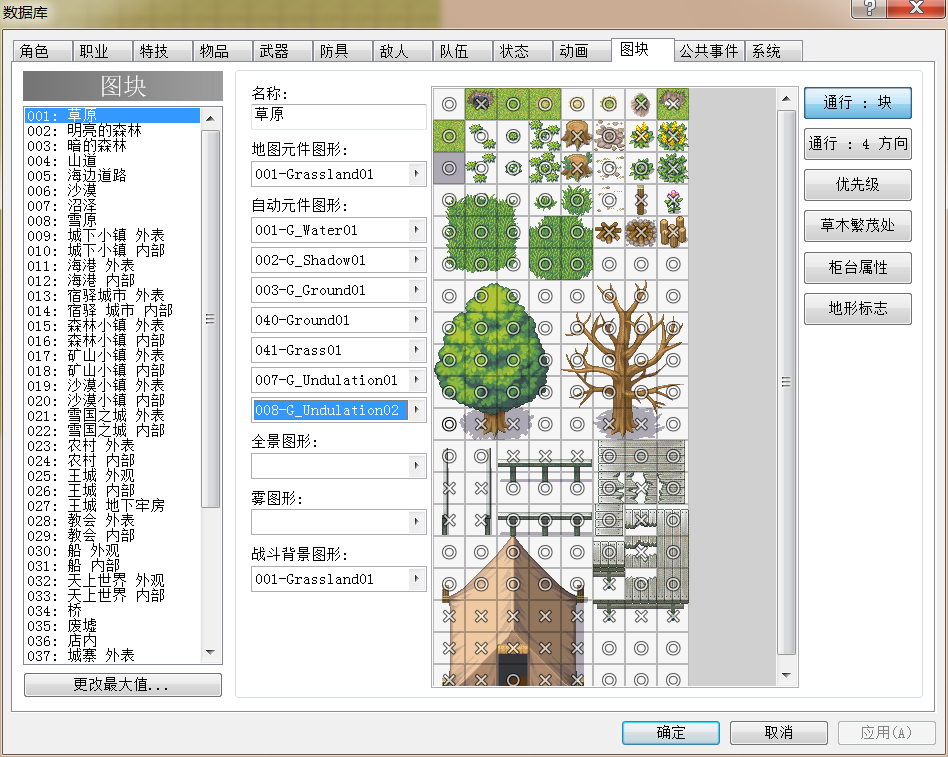
Task: Click the crossed logs tile without stones
Action: [x=609, y=232]
